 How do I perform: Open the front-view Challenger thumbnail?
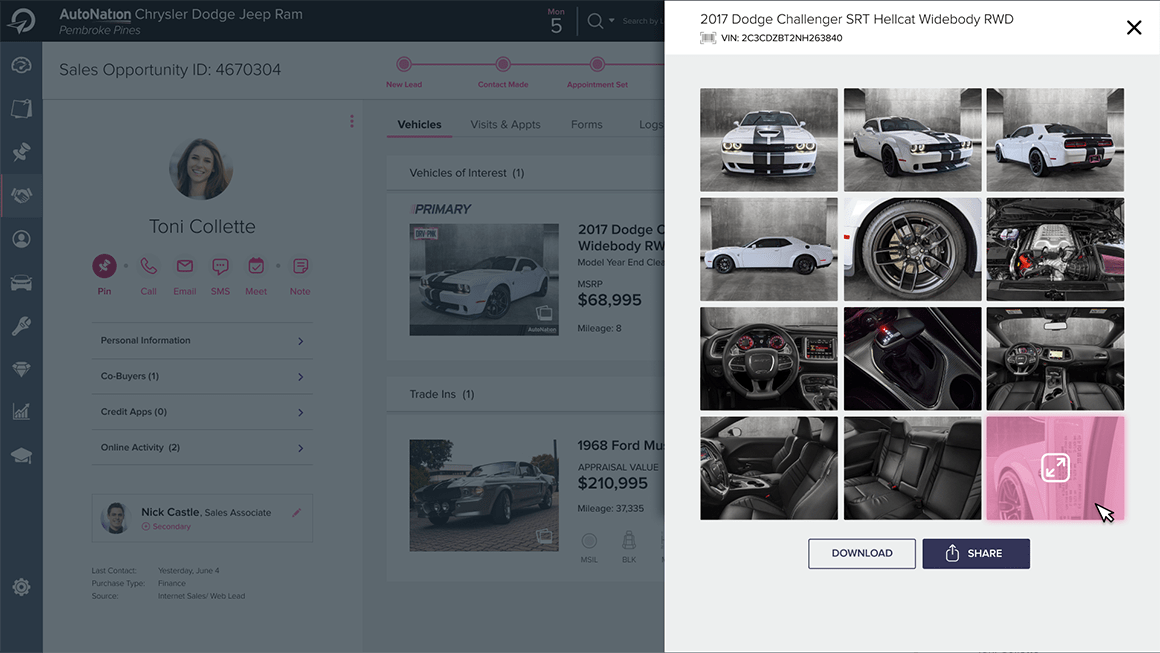coord(769,140)
